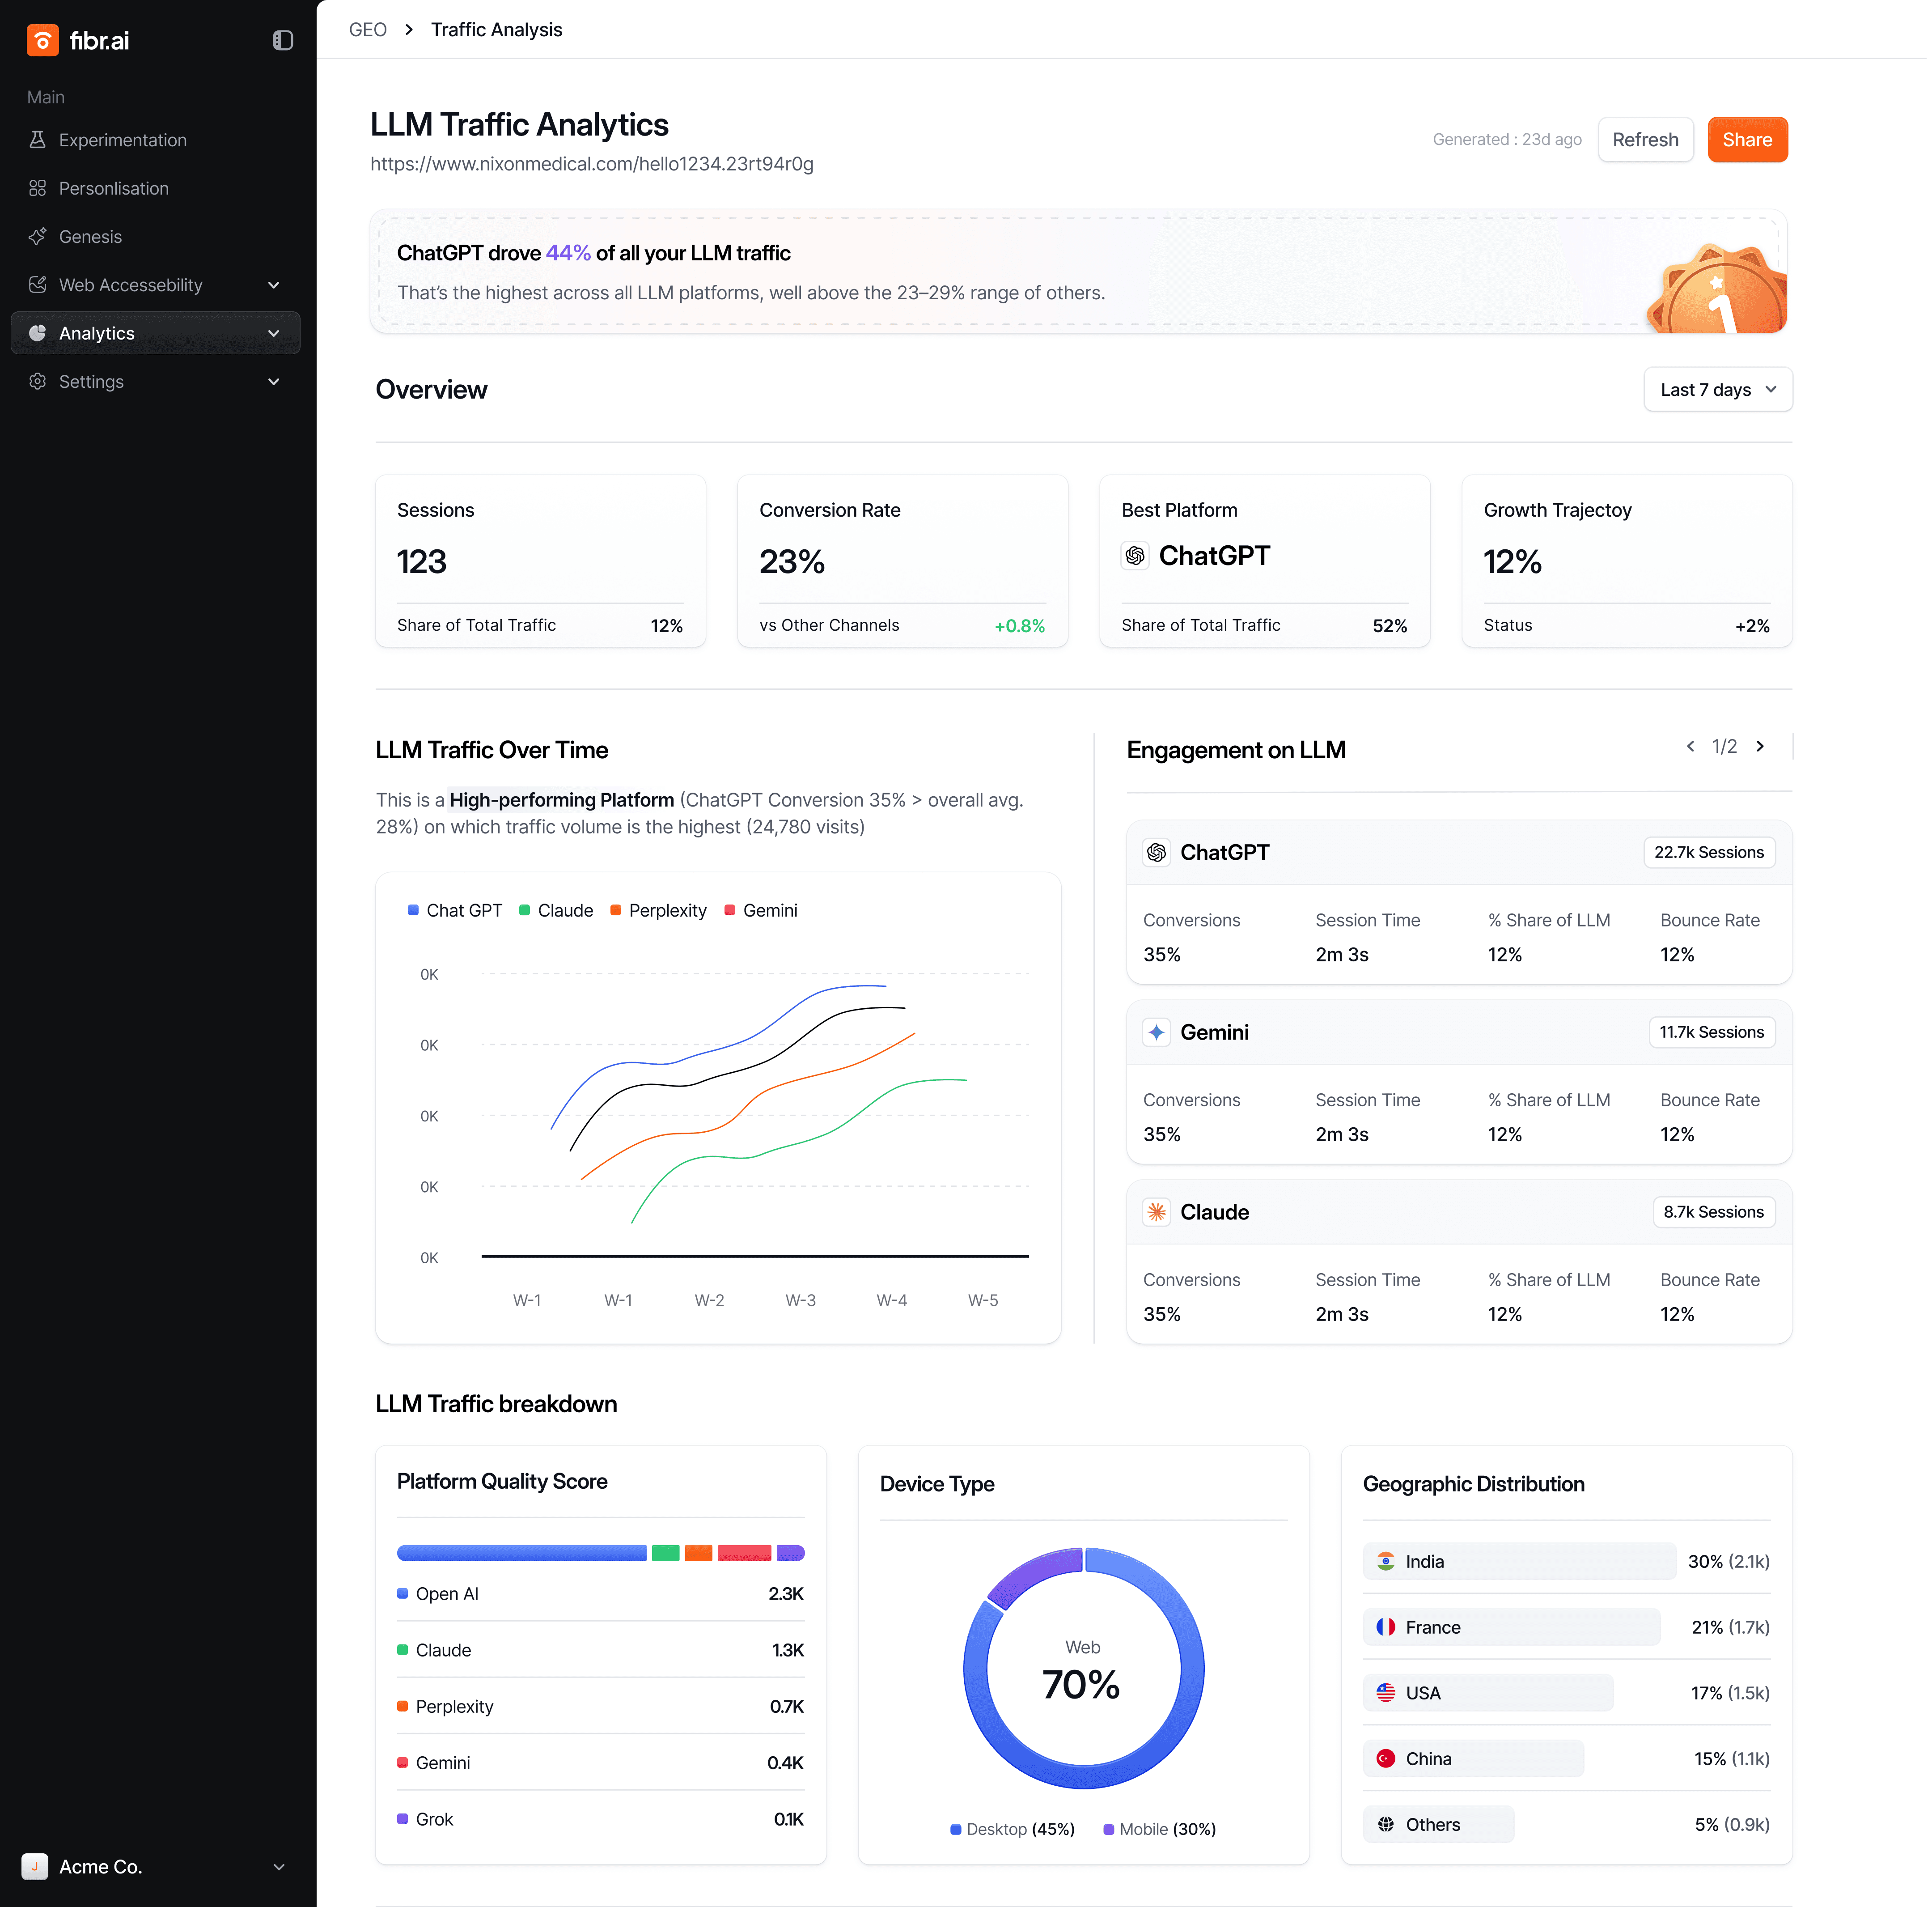Click the Gemini star icon in Engagement card
This screenshot has height=1907, width=1932.
(x=1158, y=1033)
